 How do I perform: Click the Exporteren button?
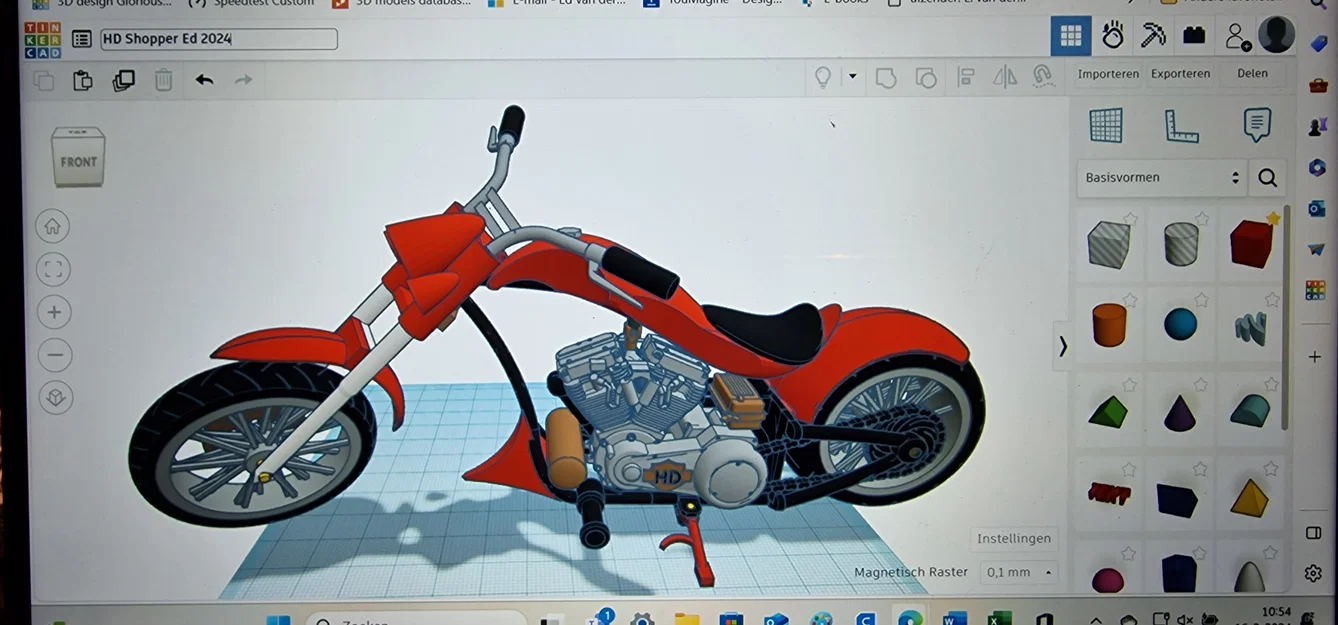click(x=1180, y=73)
